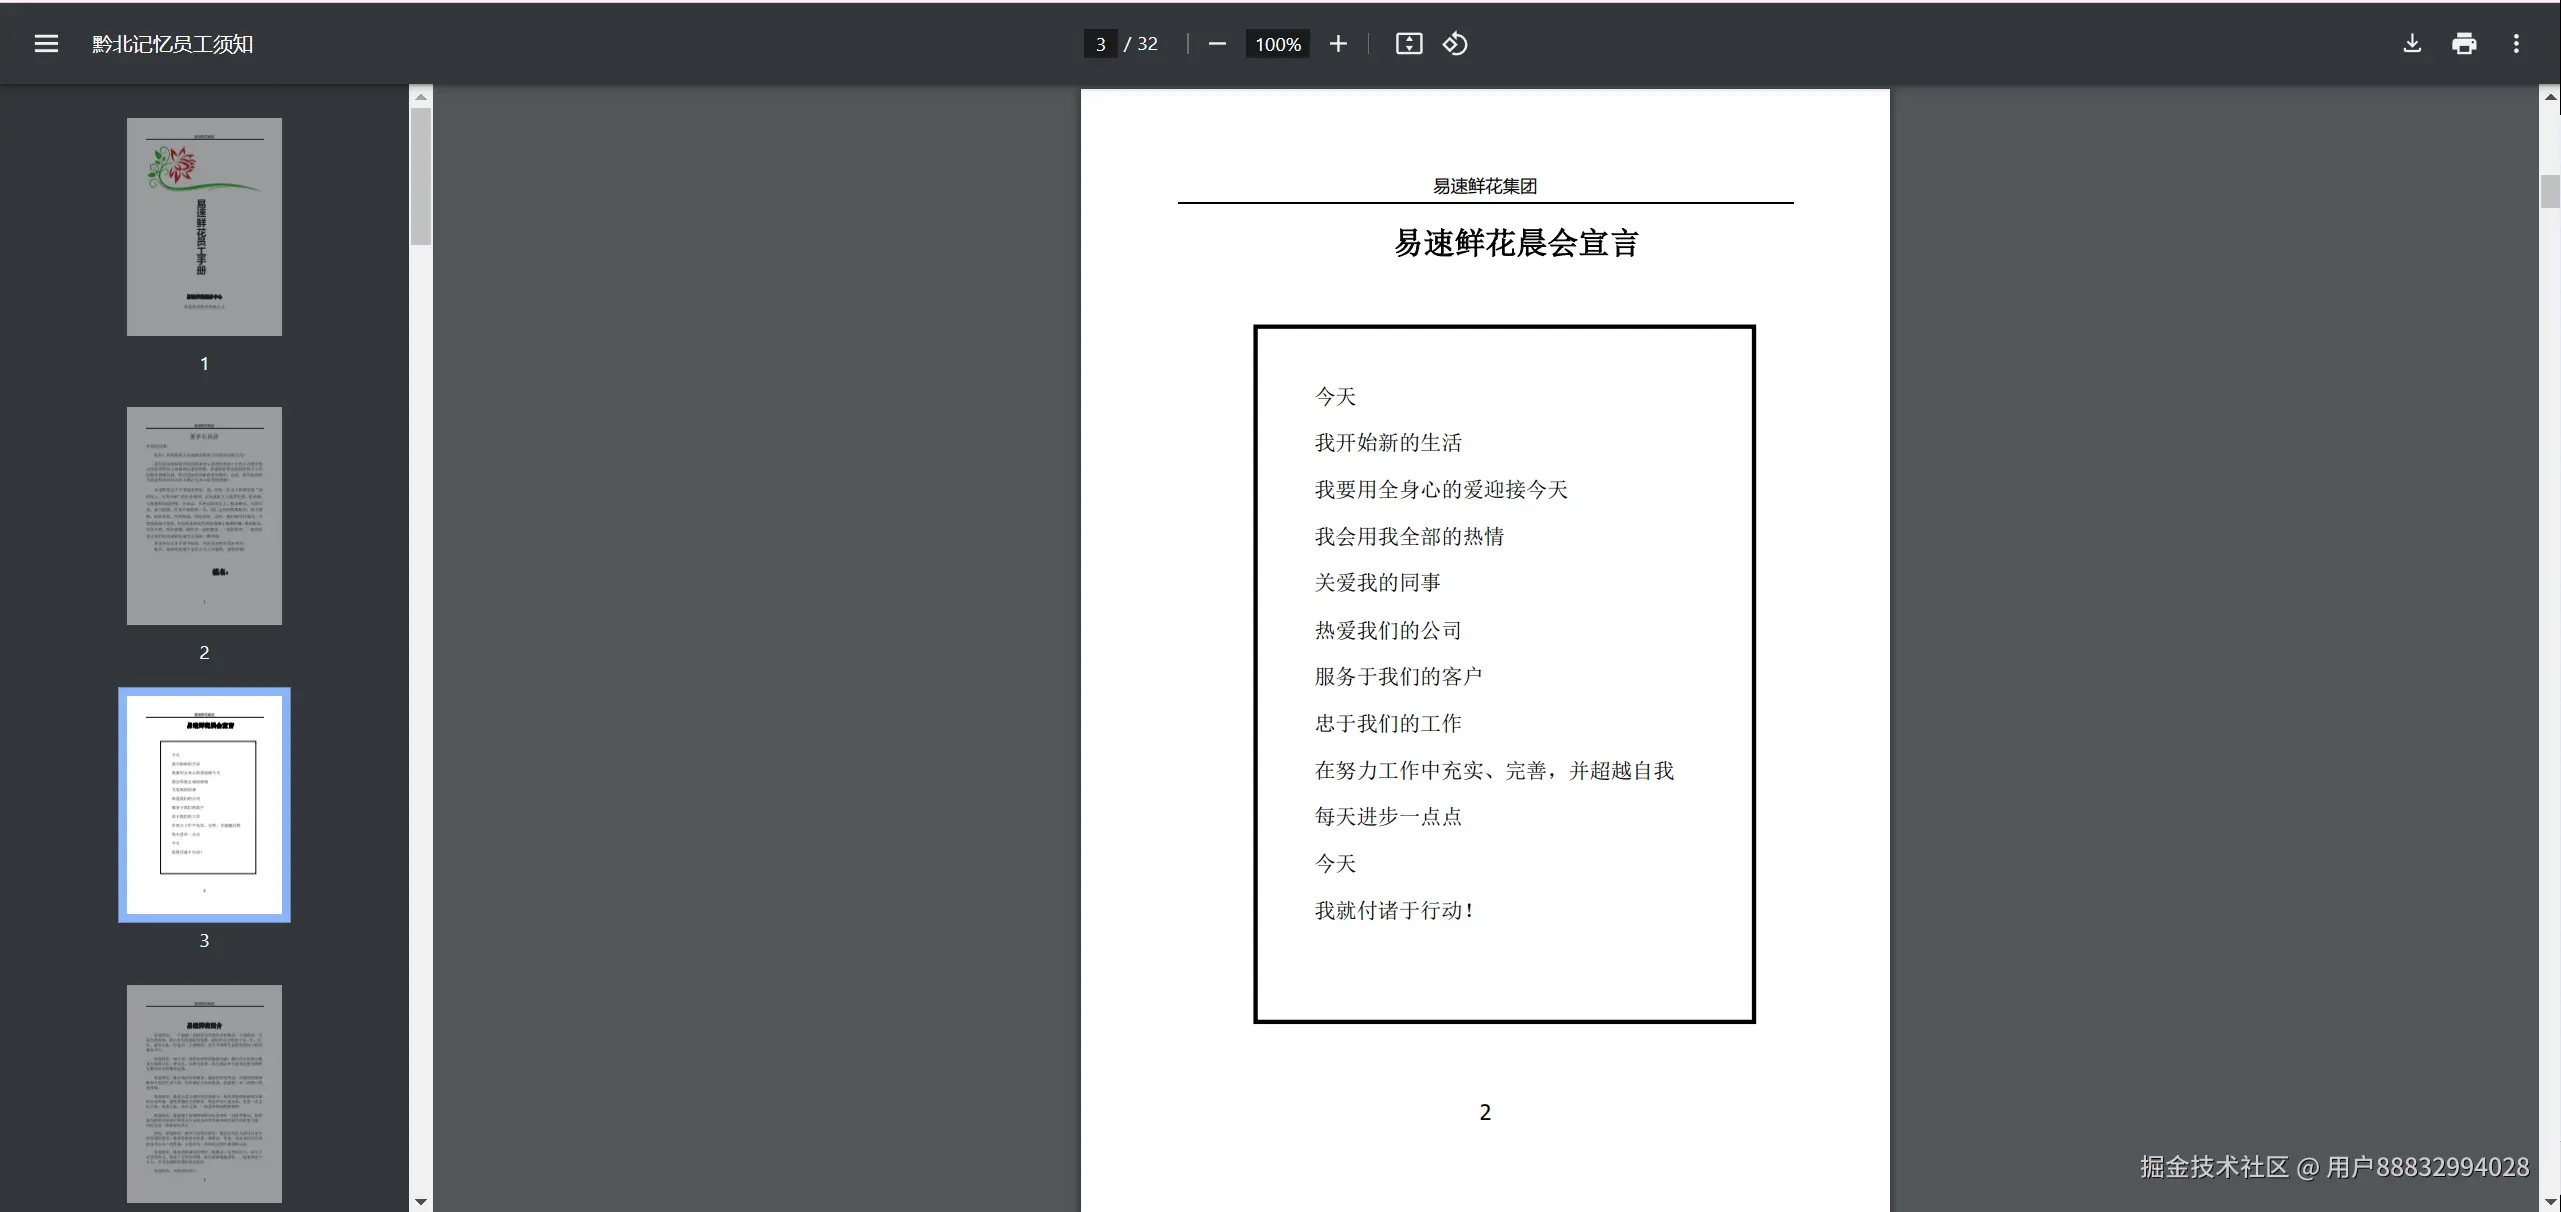Screen dimensions: 2561x1212
Task: Print the document
Action: pyautogui.click(x=2464, y=44)
